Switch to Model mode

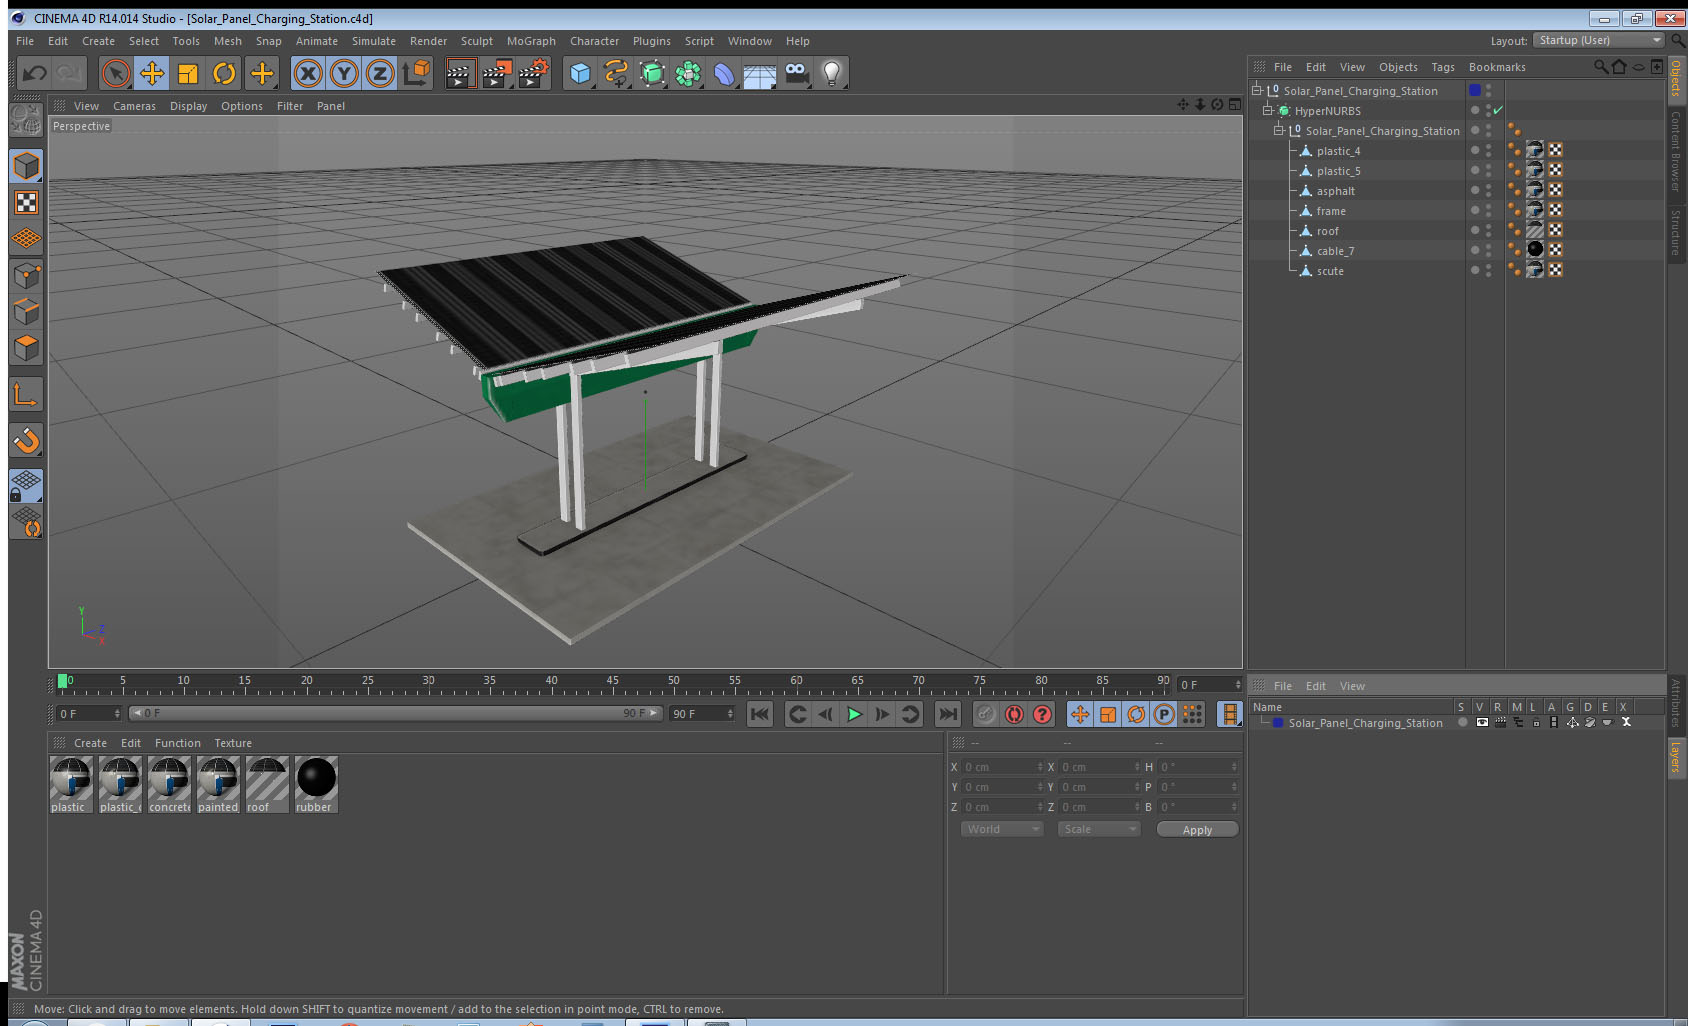tap(26, 166)
